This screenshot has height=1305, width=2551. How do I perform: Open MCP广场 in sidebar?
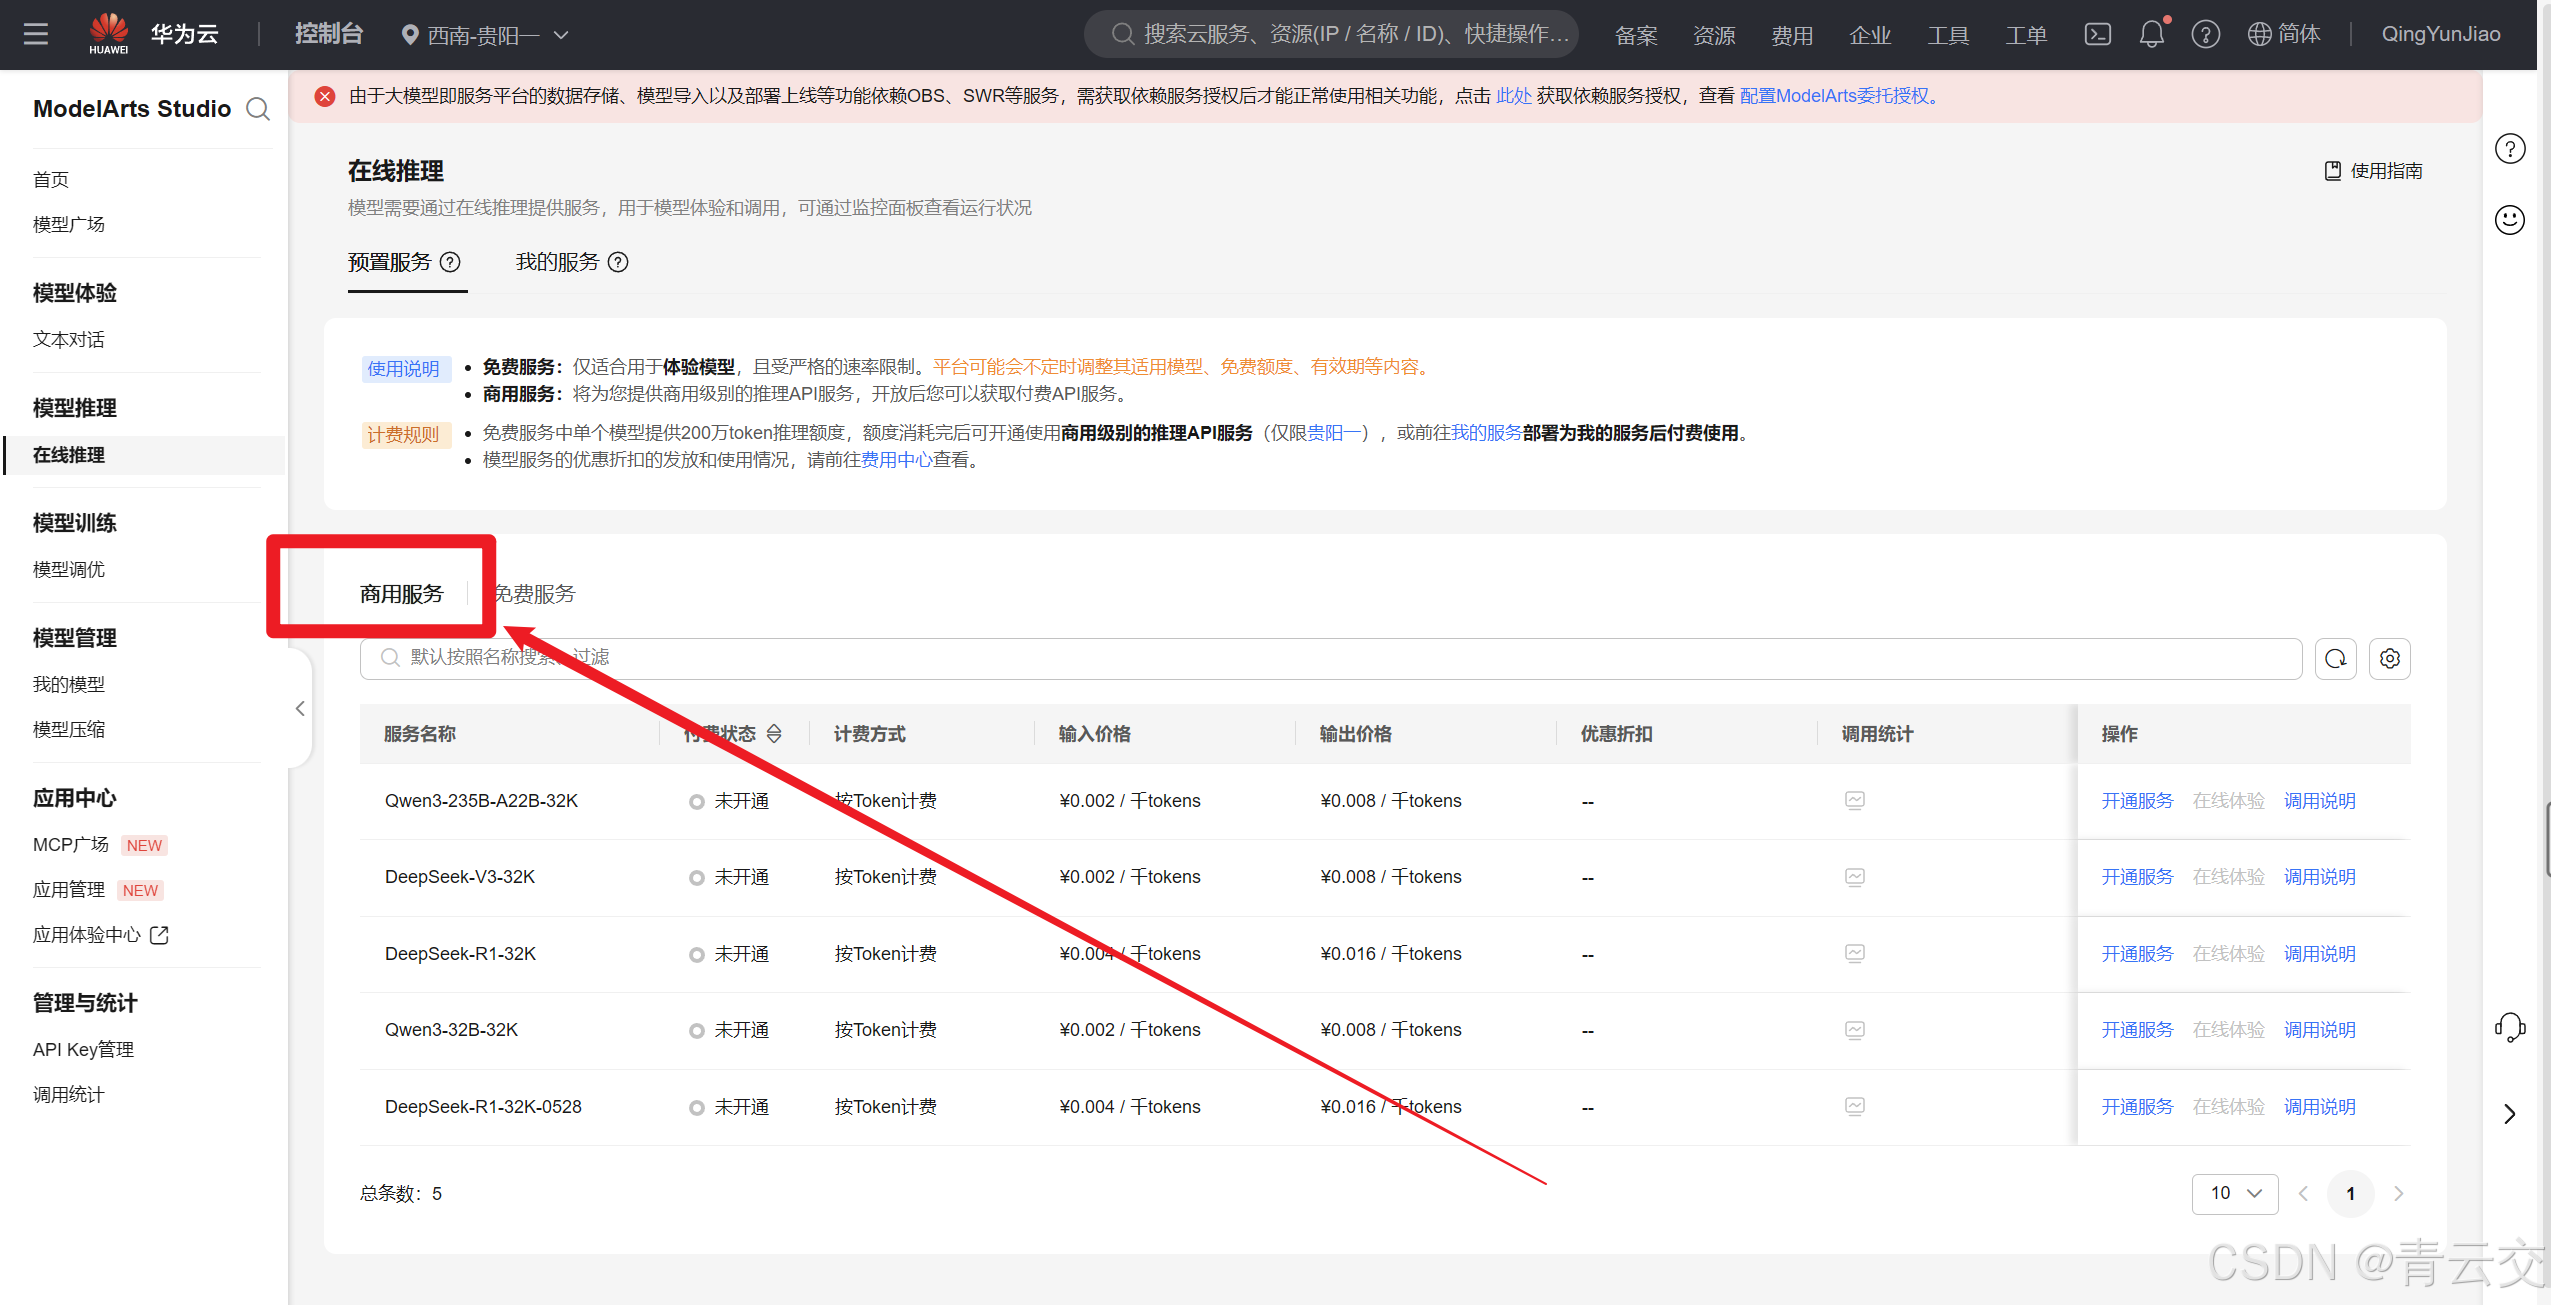pos(71,845)
